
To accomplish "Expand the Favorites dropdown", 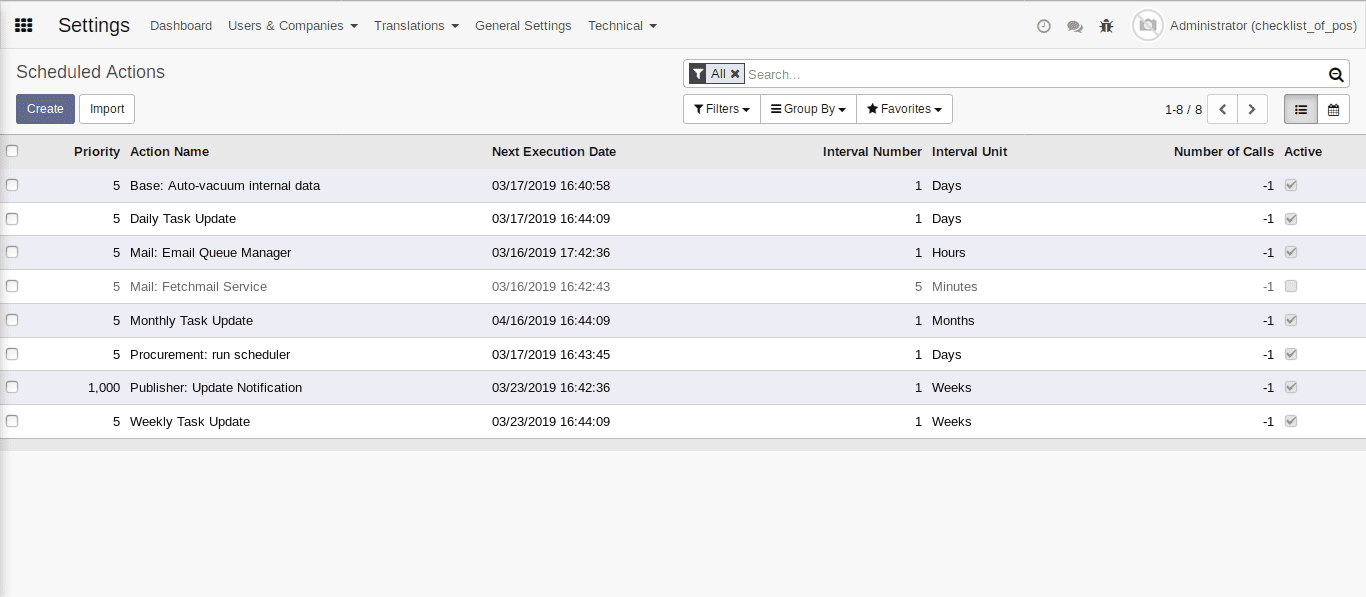I will [x=904, y=109].
